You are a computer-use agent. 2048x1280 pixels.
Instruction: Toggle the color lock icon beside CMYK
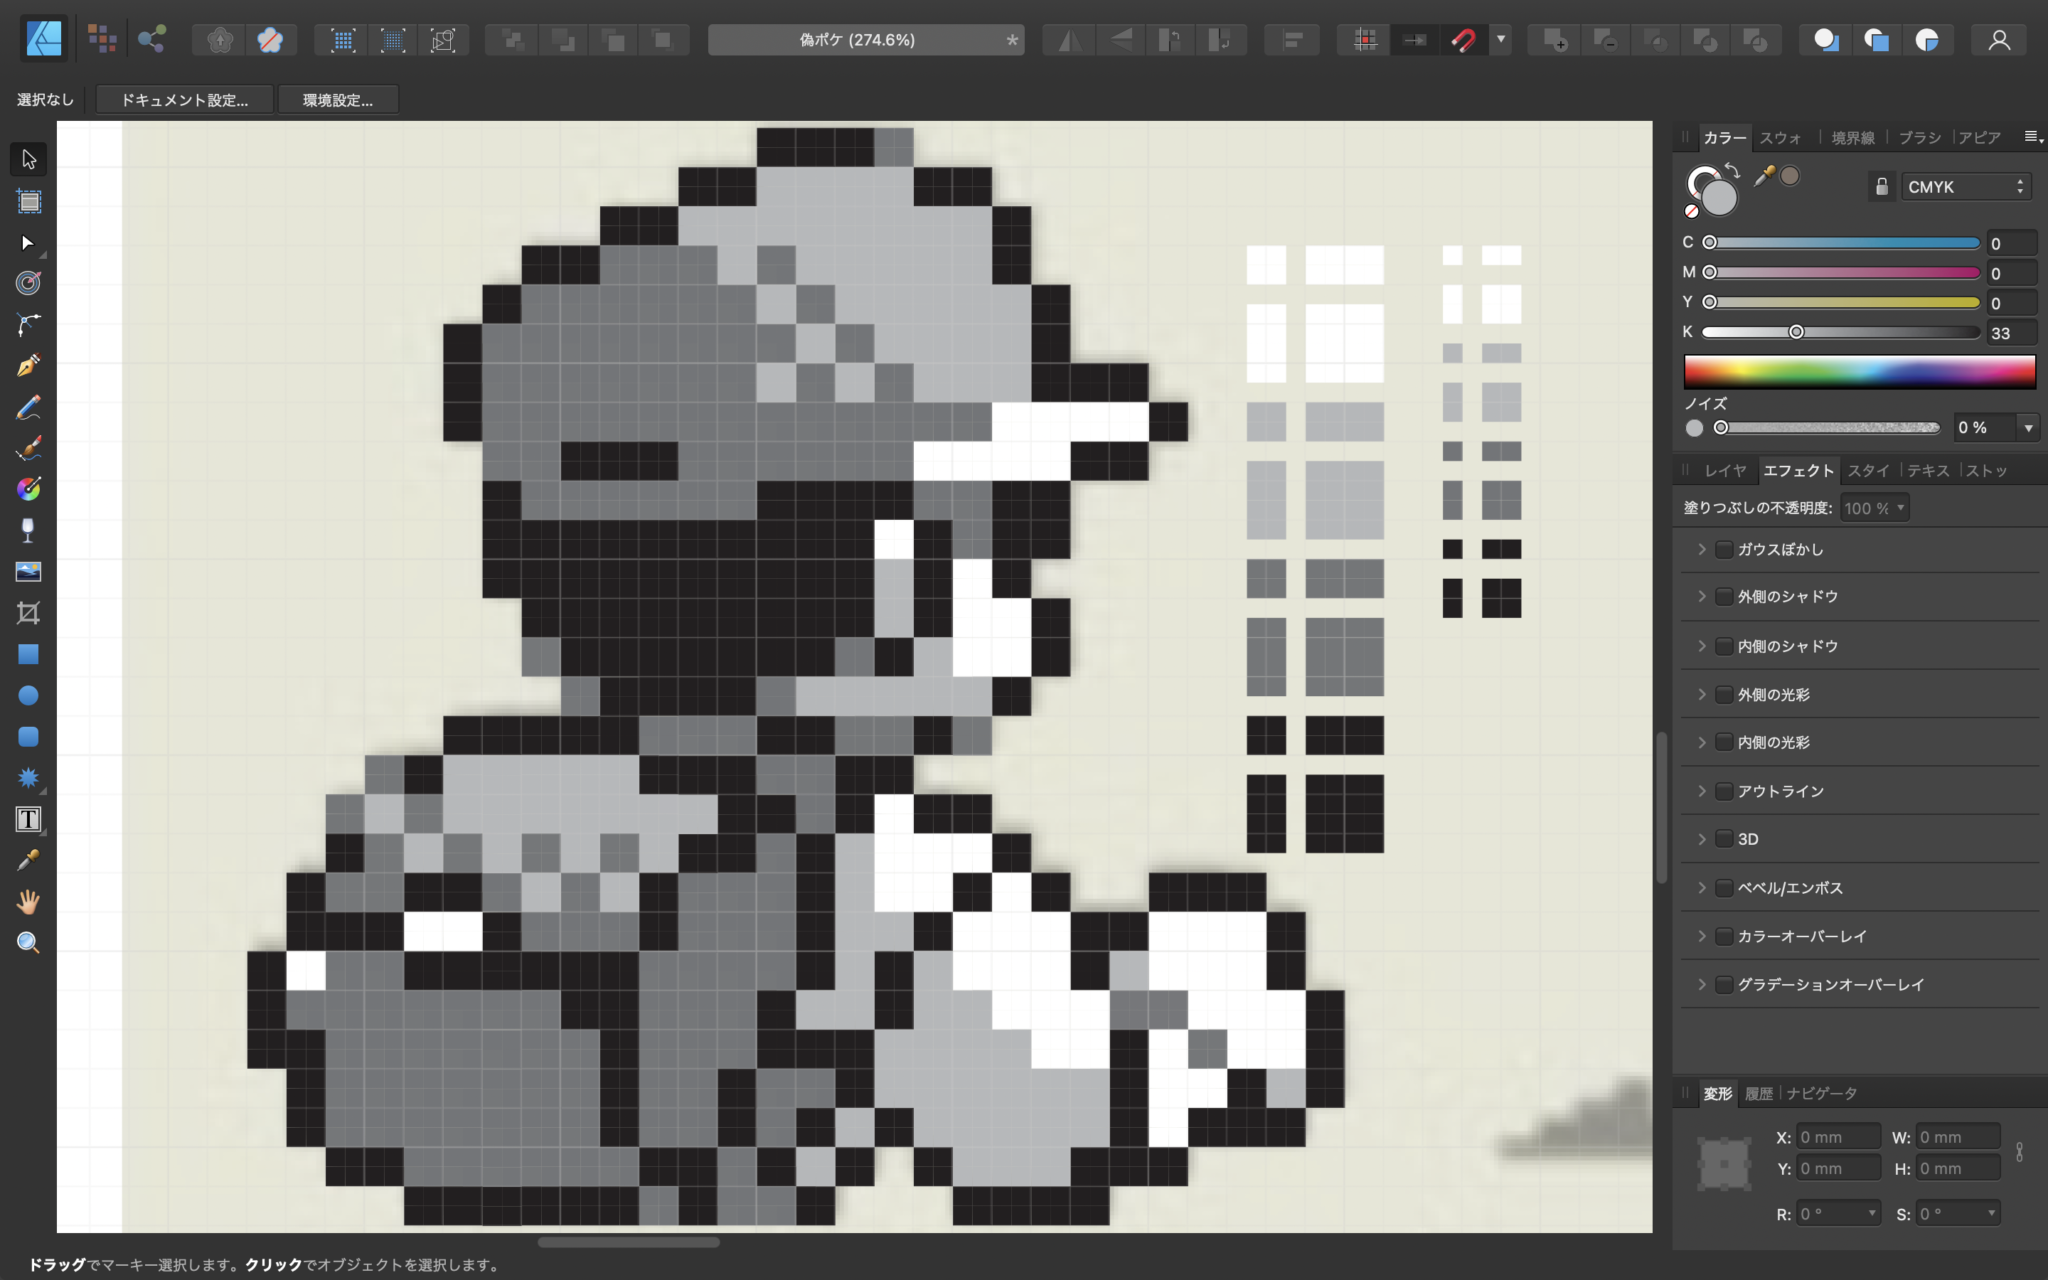[x=1881, y=187]
